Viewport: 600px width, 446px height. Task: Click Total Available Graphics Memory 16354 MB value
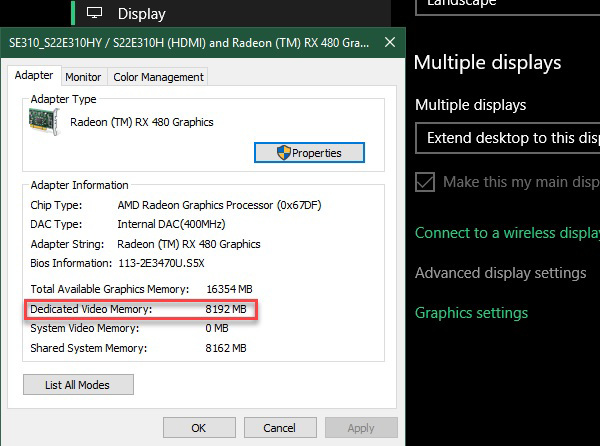pos(230,289)
